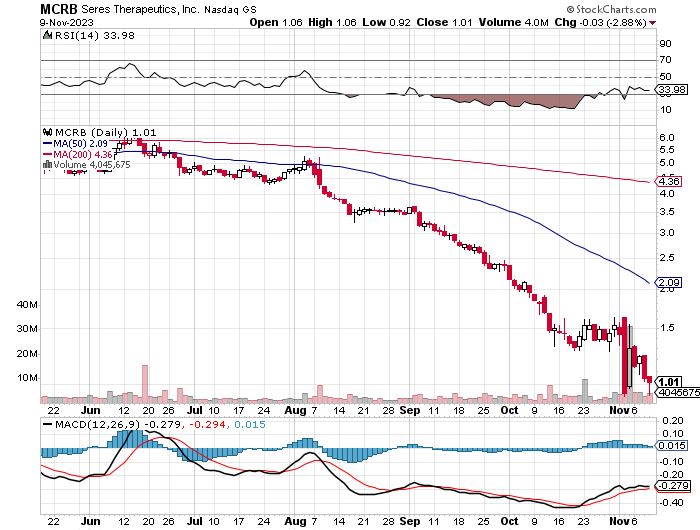700x530 pixels.
Task: Click the Volume 4.0M value in header
Action: [513, 22]
